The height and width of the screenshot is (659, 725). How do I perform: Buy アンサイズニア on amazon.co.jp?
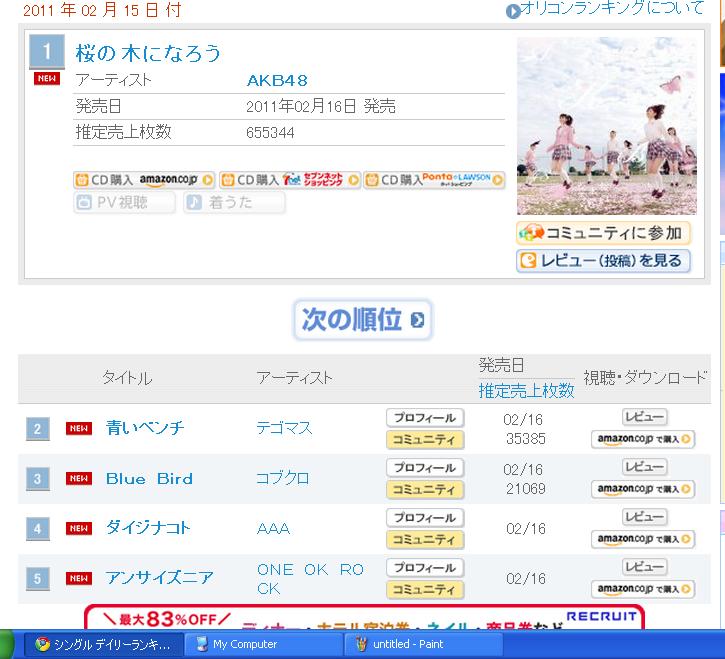pyautogui.click(x=643, y=589)
